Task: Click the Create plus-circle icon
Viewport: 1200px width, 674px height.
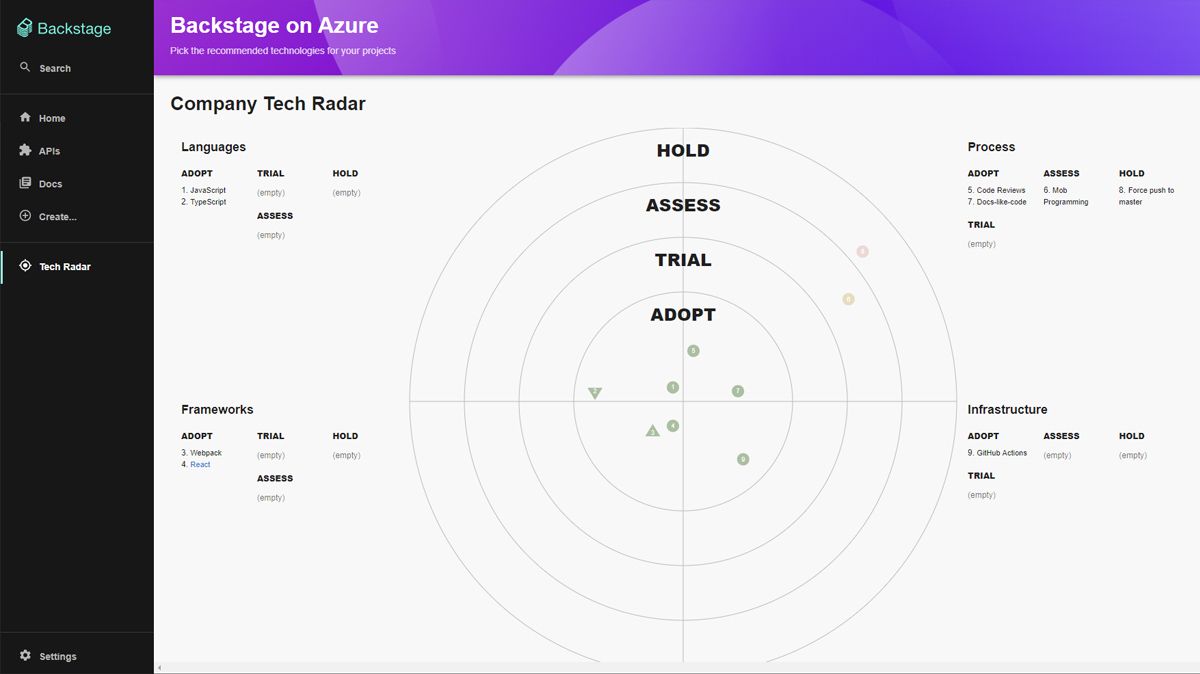Action: 25,216
